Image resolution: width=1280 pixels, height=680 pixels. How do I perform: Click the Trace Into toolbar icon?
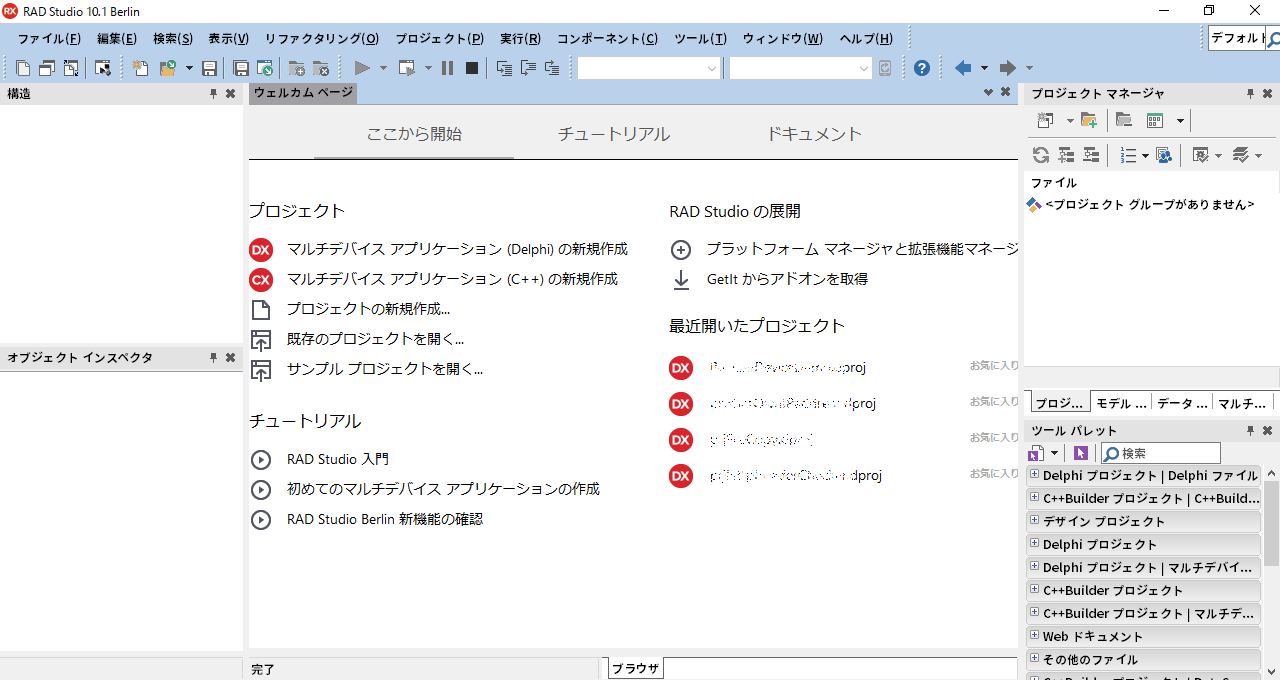[x=505, y=68]
